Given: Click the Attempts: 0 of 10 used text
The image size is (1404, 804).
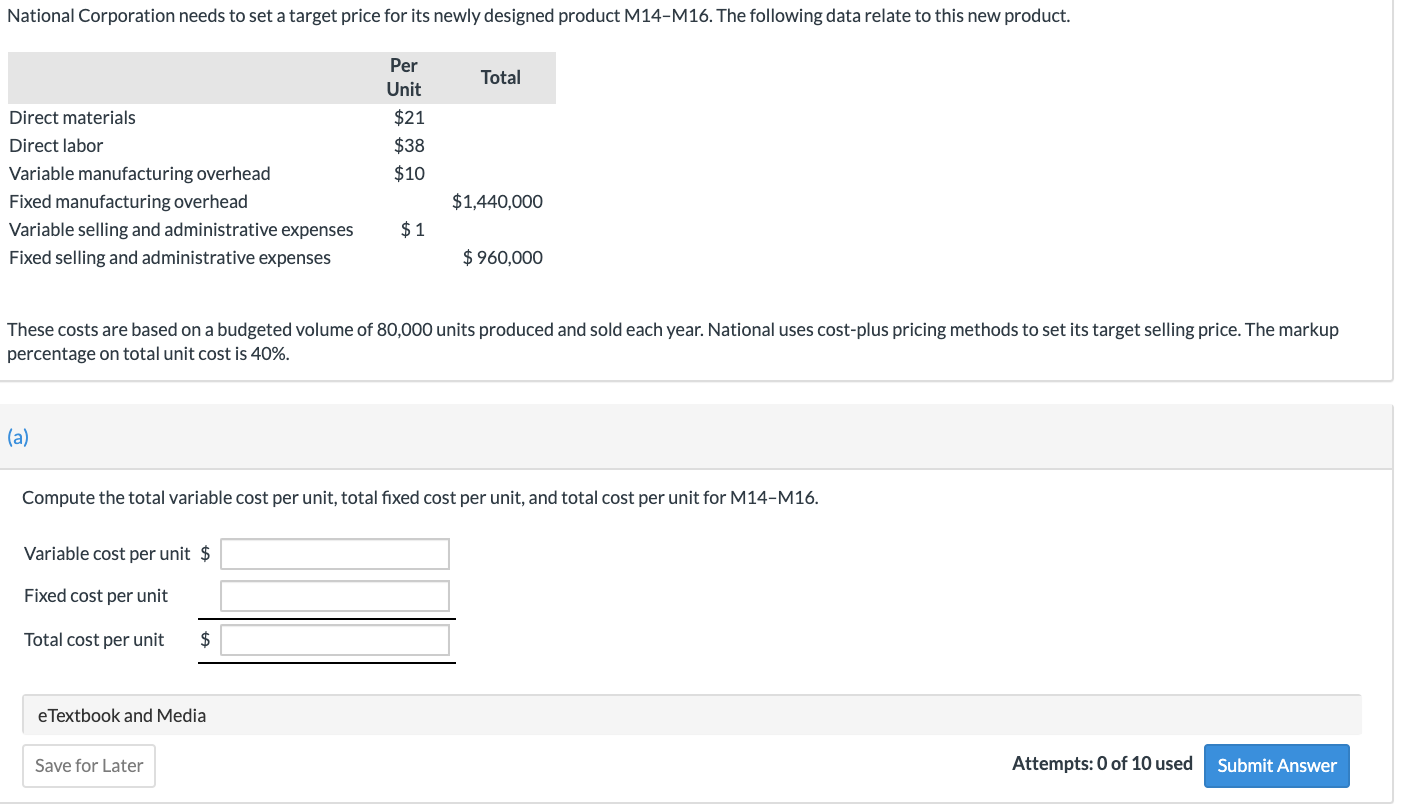Looking at the screenshot, I should point(1104,763).
